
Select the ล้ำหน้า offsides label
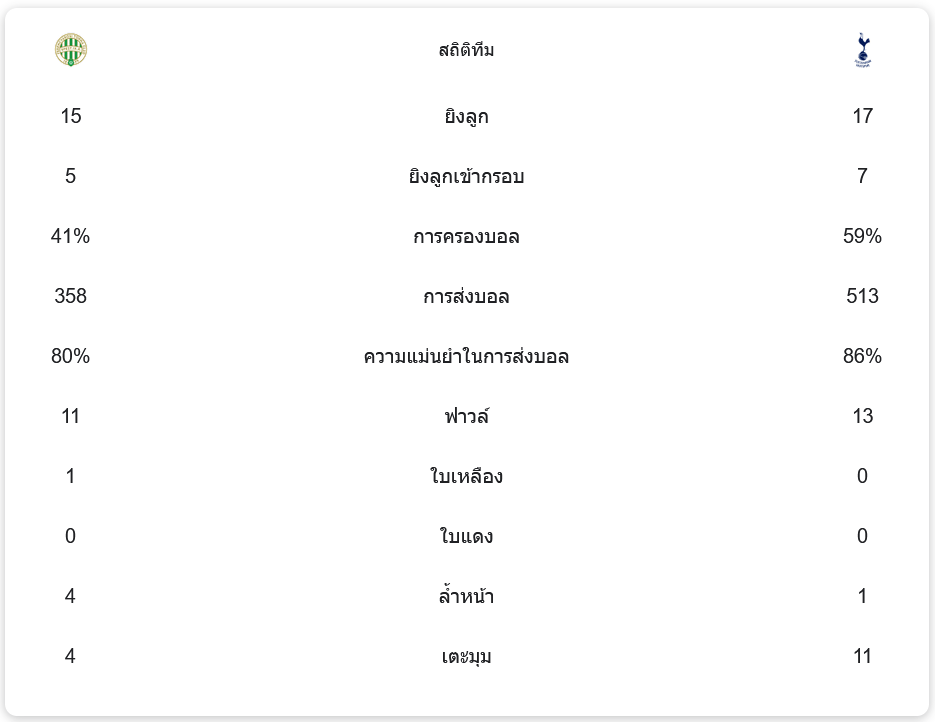click(x=466, y=597)
